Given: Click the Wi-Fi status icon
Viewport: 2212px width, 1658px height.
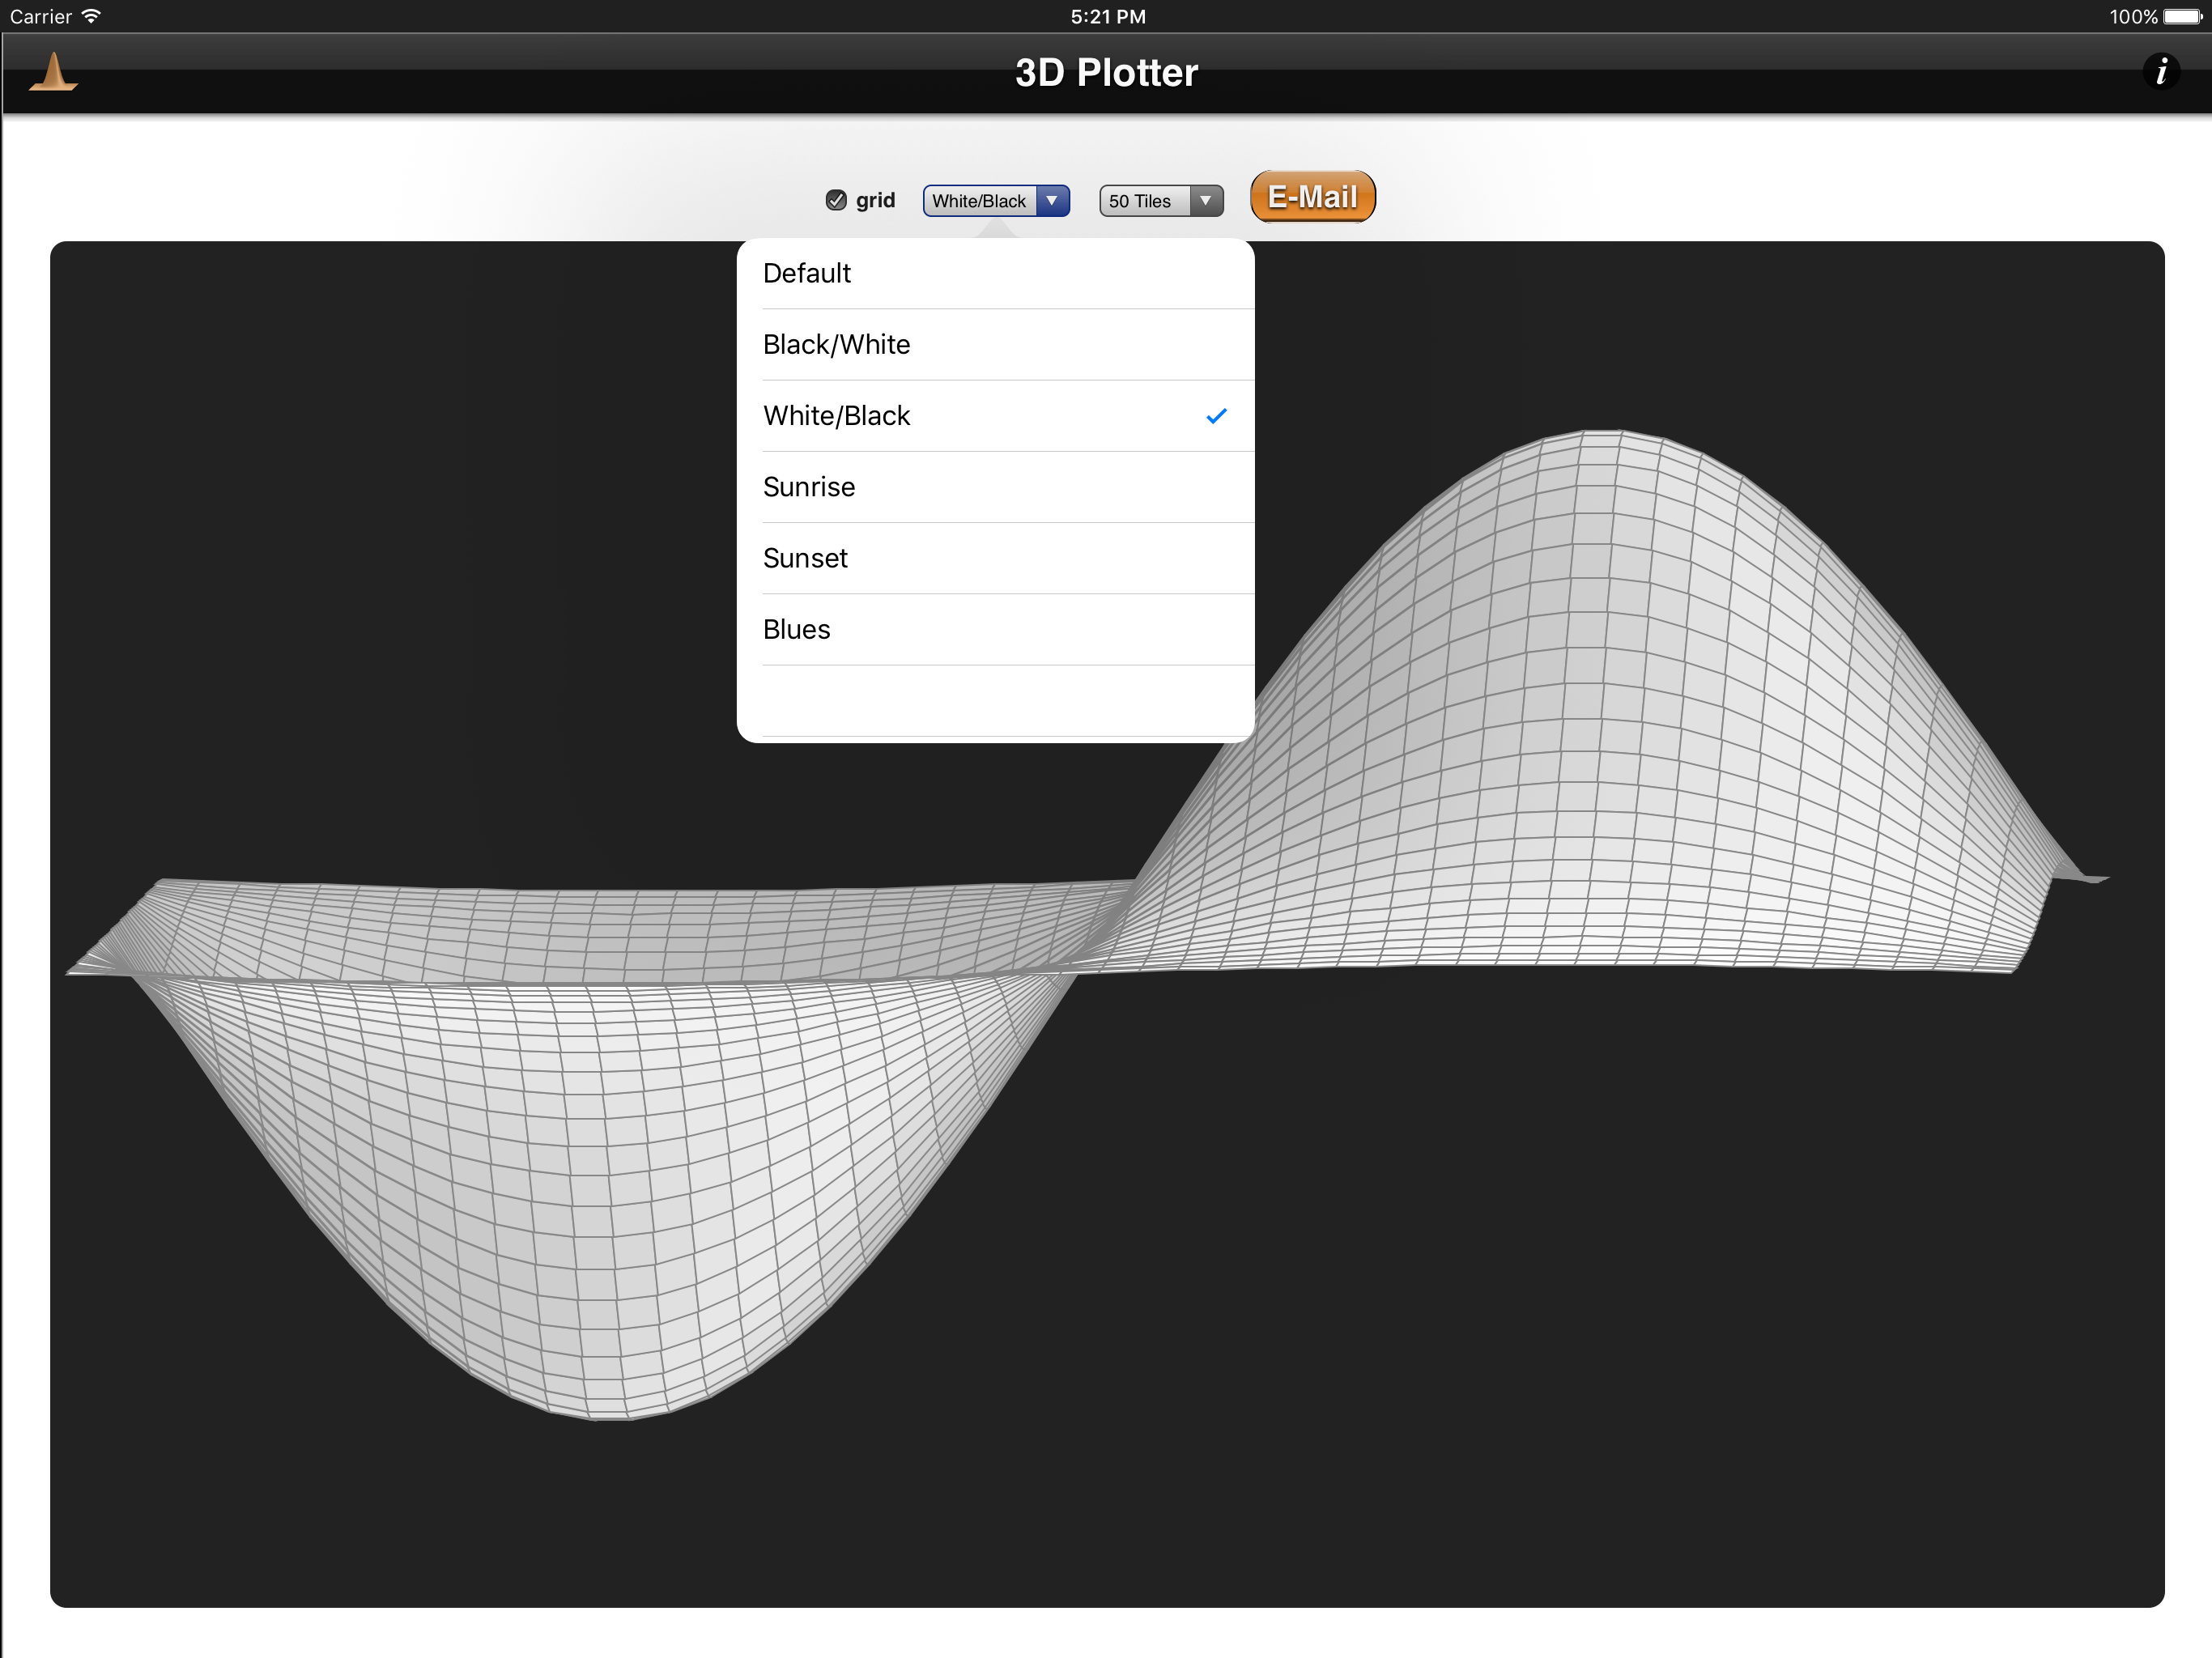Looking at the screenshot, I should [91, 16].
